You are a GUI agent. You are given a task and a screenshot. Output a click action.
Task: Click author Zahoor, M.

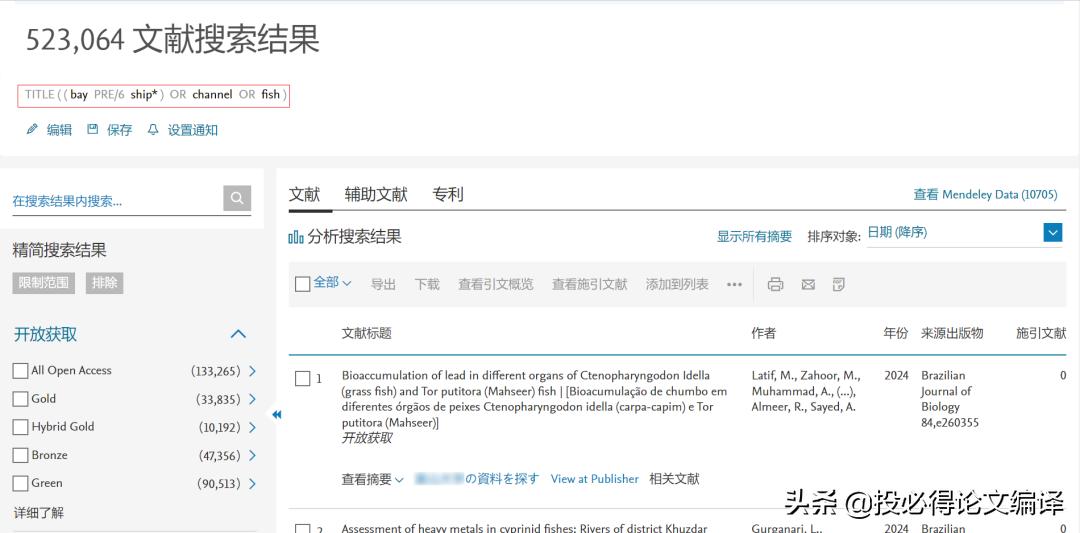[831, 375]
